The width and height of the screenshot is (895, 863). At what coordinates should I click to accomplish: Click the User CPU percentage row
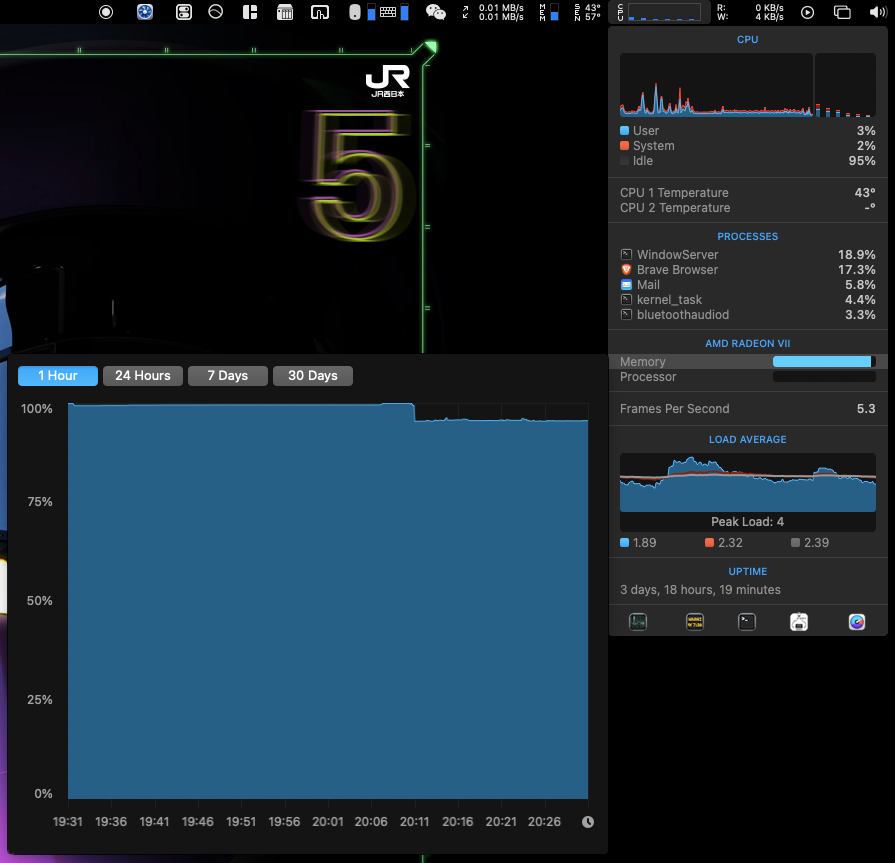tap(748, 131)
